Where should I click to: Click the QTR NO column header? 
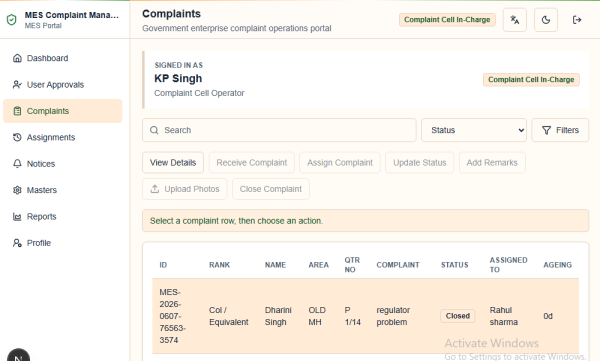(x=352, y=265)
